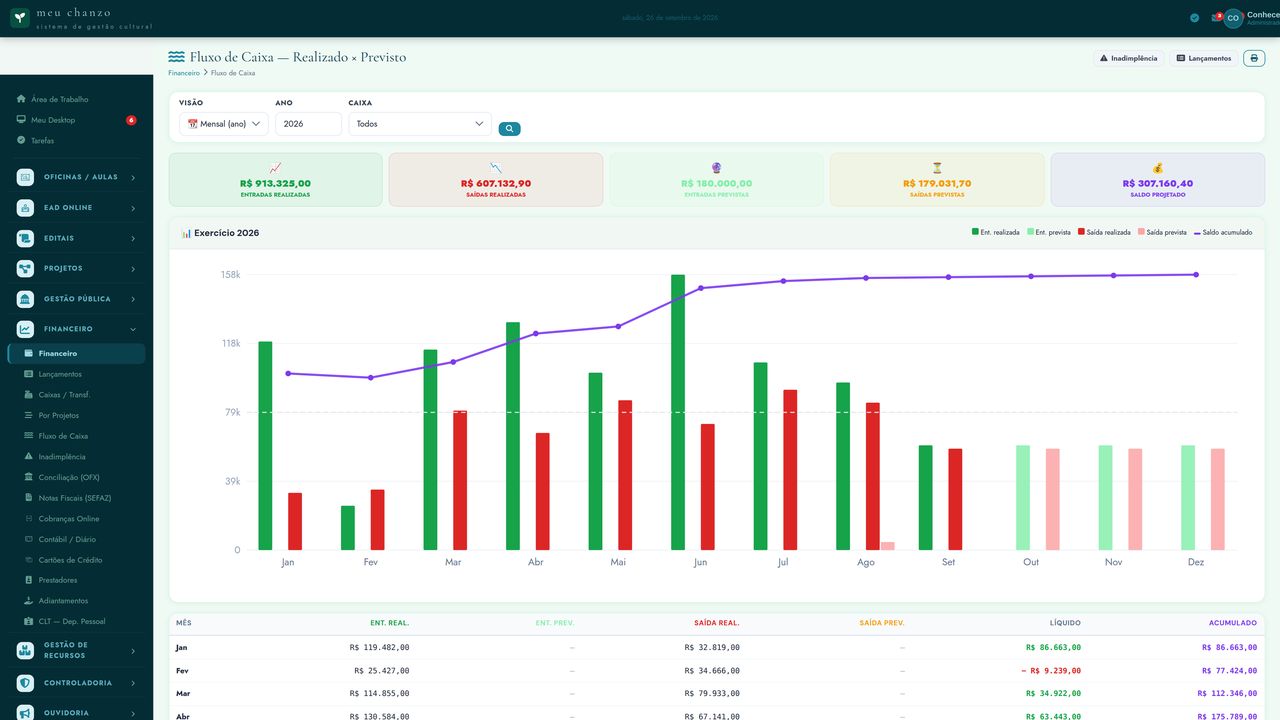This screenshot has height=720, width=1280.
Task: Toggle Saída realizada series in chart legend
Action: pos(1104,232)
